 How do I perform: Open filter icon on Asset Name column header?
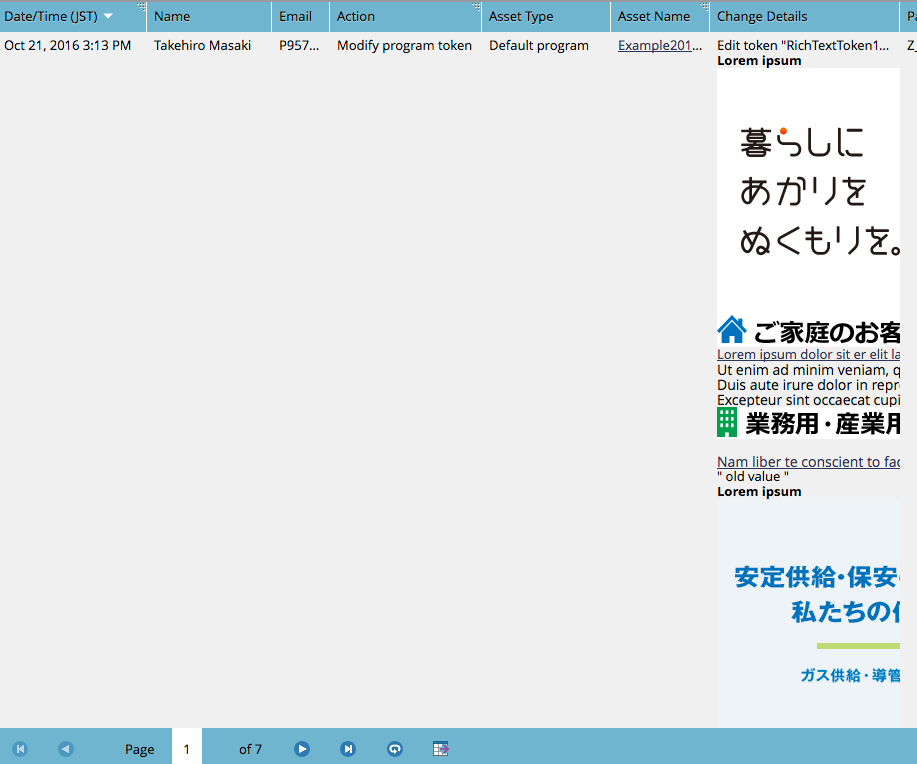pyautogui.click(x=704, y=7)
